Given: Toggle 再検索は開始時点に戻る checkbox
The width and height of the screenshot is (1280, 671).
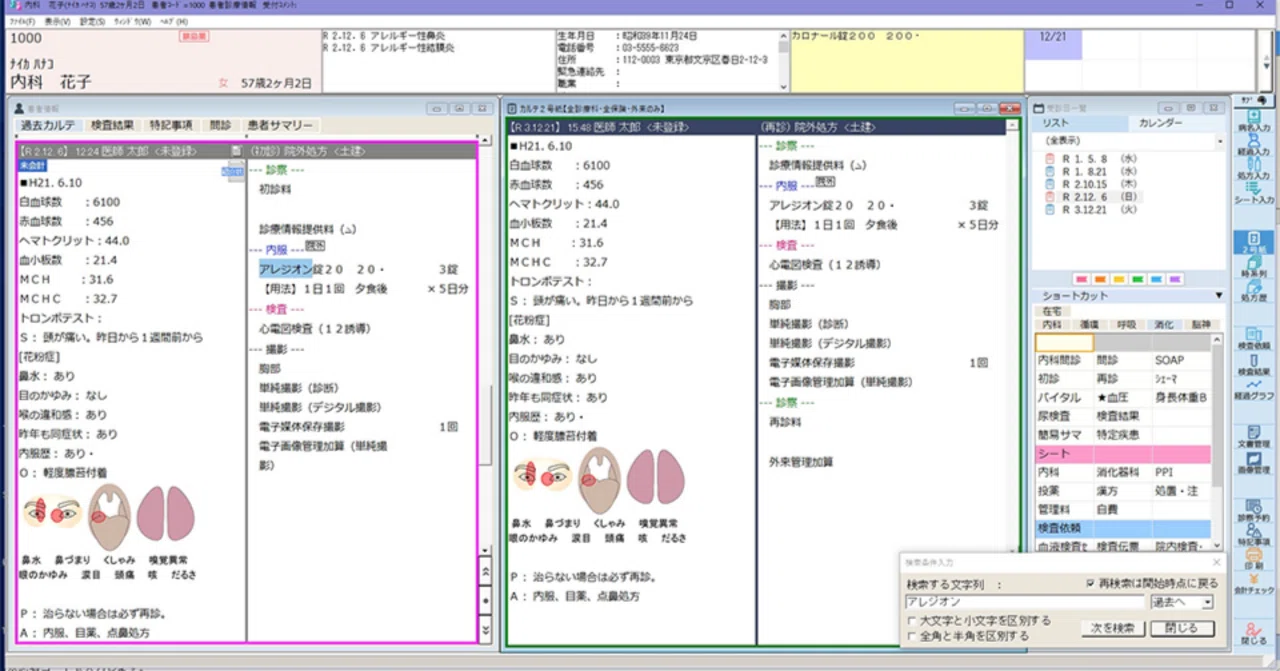Looking at the screenshot, I should coord(1090,583).
